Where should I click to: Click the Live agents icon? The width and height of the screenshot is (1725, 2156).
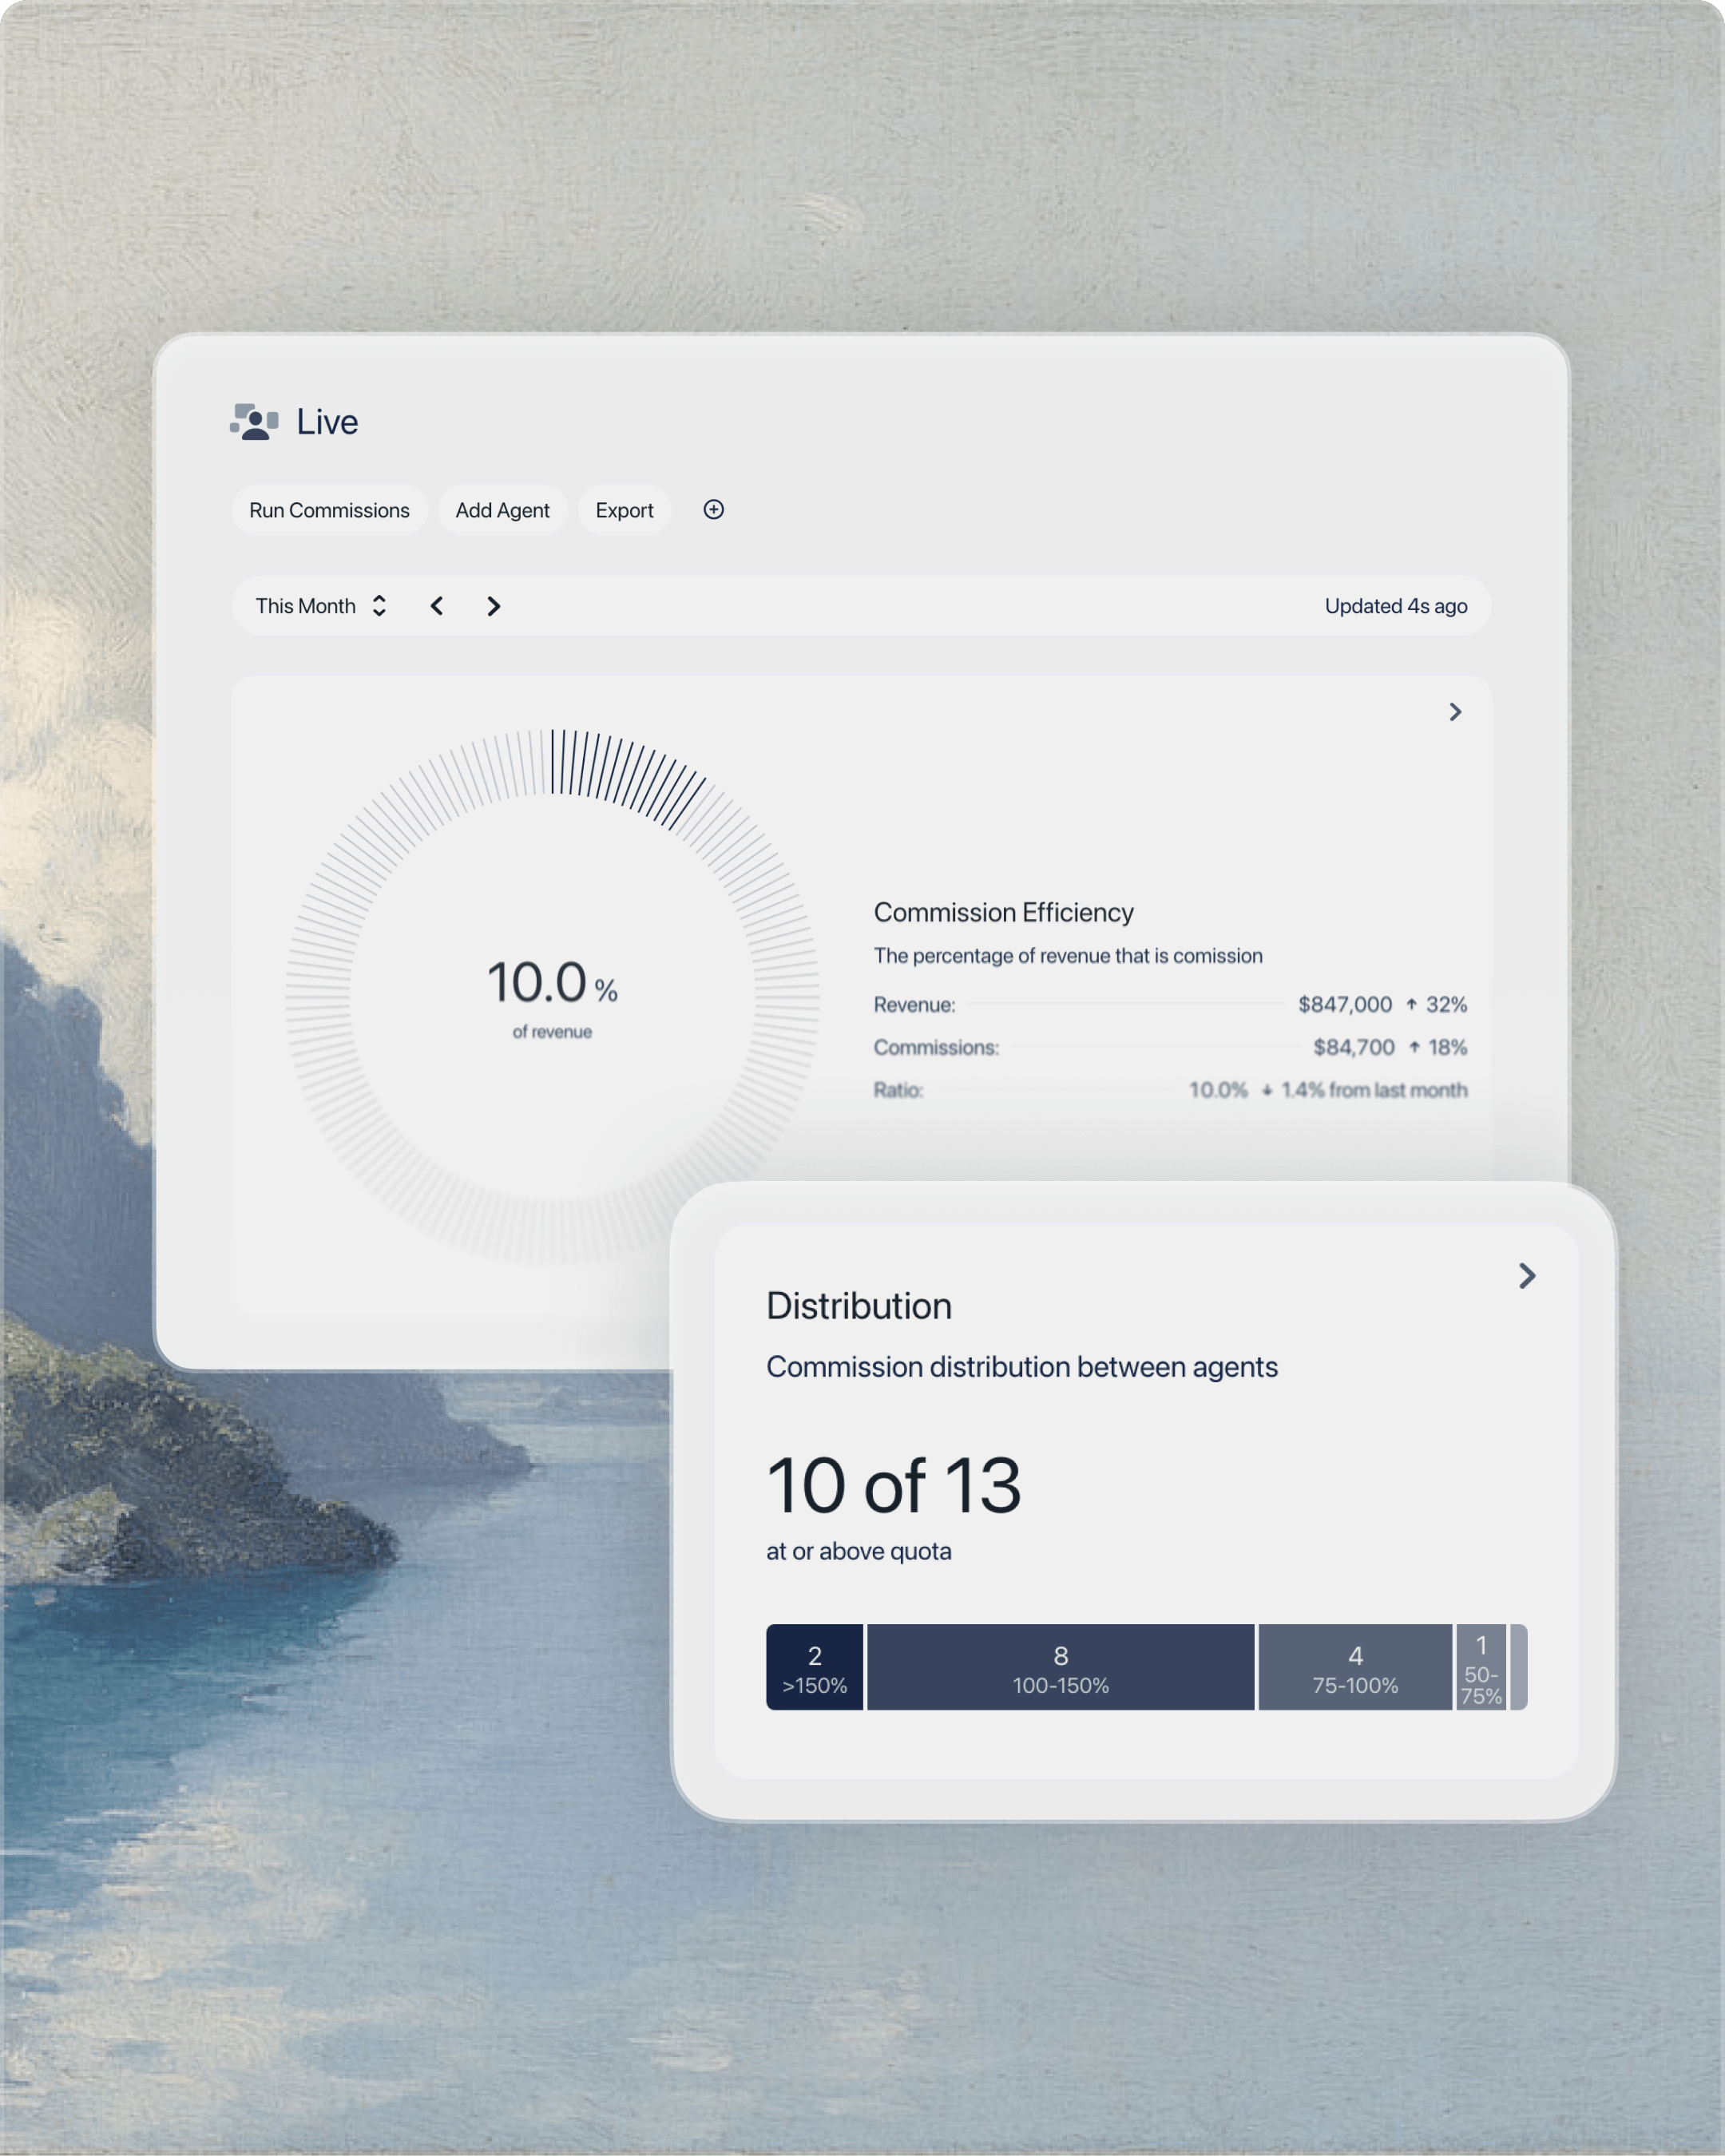tap(254, 422)
